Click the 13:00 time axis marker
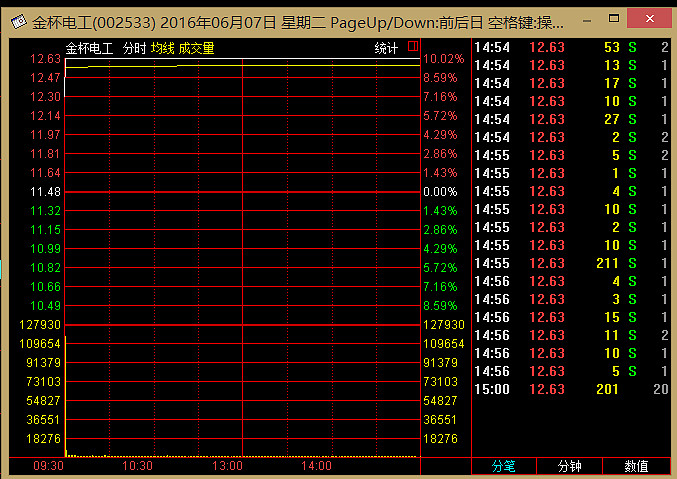Screen dimensions: 677x479 (227, 466)
